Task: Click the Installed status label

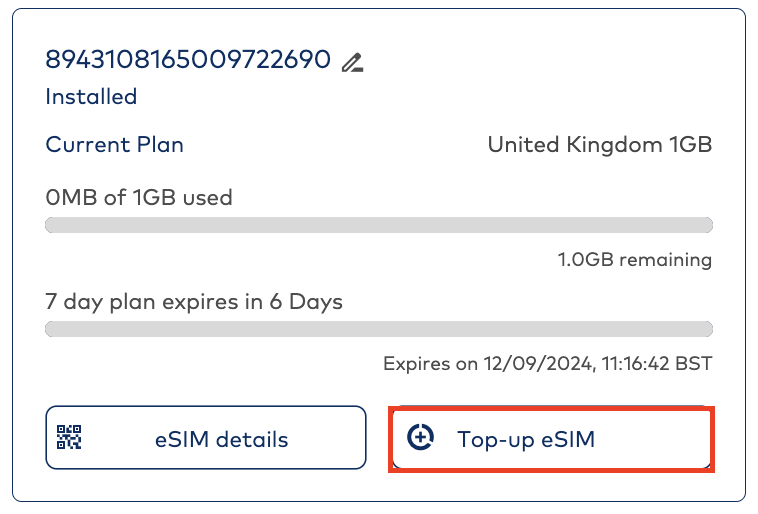Action: click(x=91, y=97)
